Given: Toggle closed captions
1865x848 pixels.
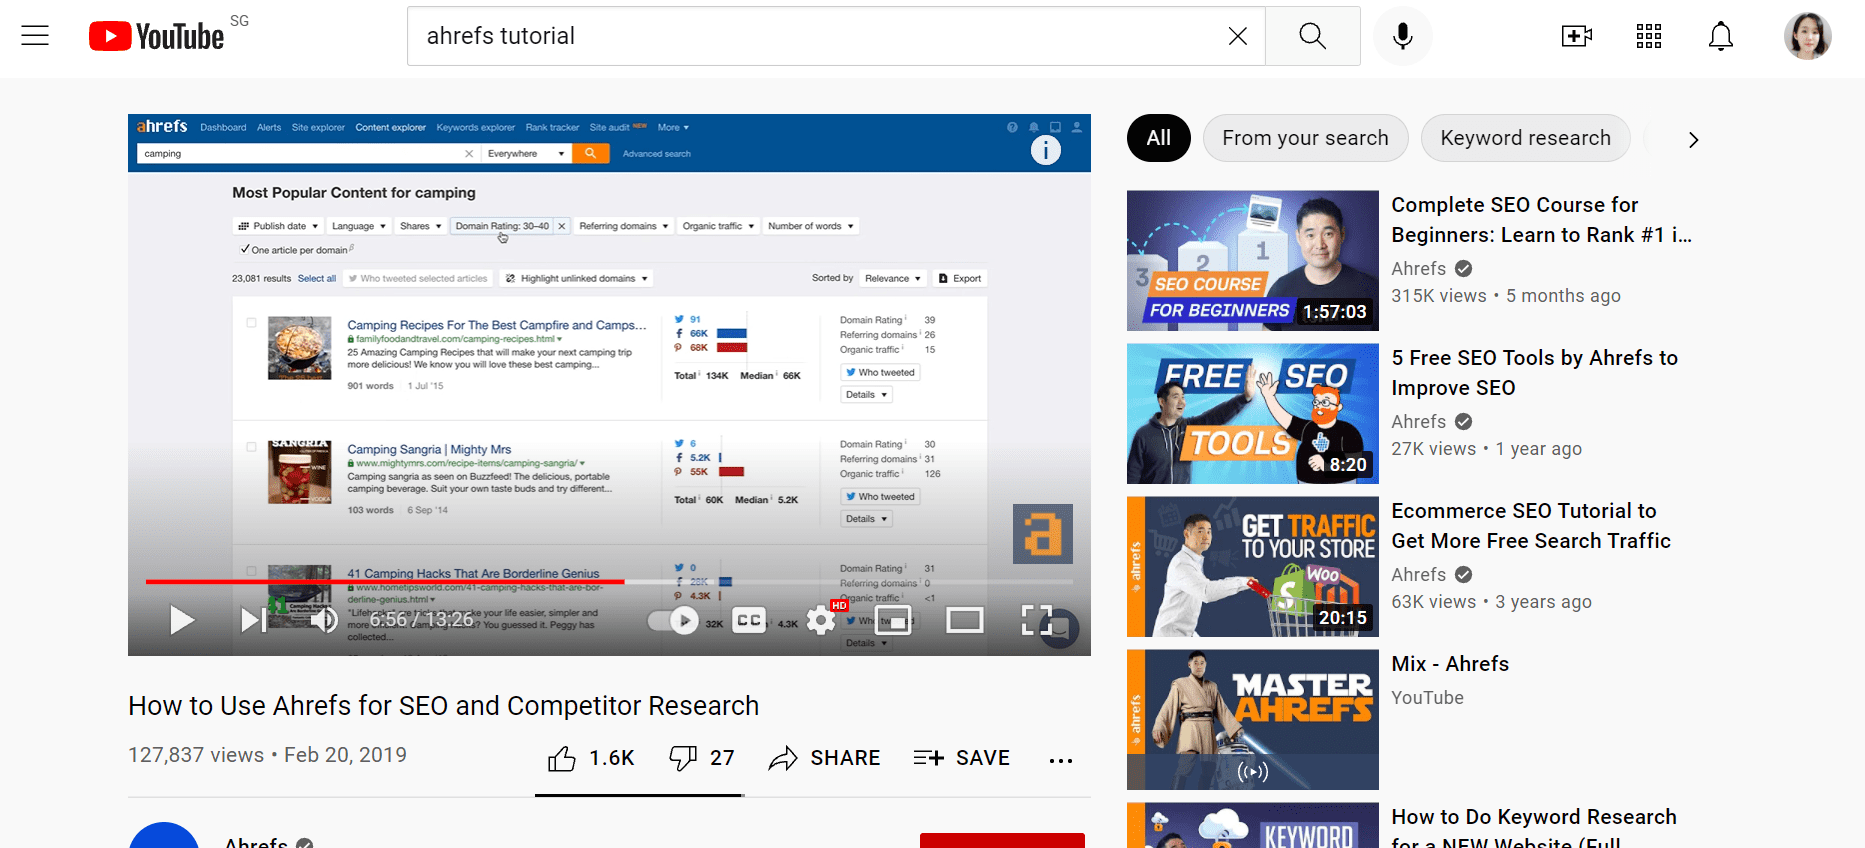Looking at the screenshot, I should point(749,620).
